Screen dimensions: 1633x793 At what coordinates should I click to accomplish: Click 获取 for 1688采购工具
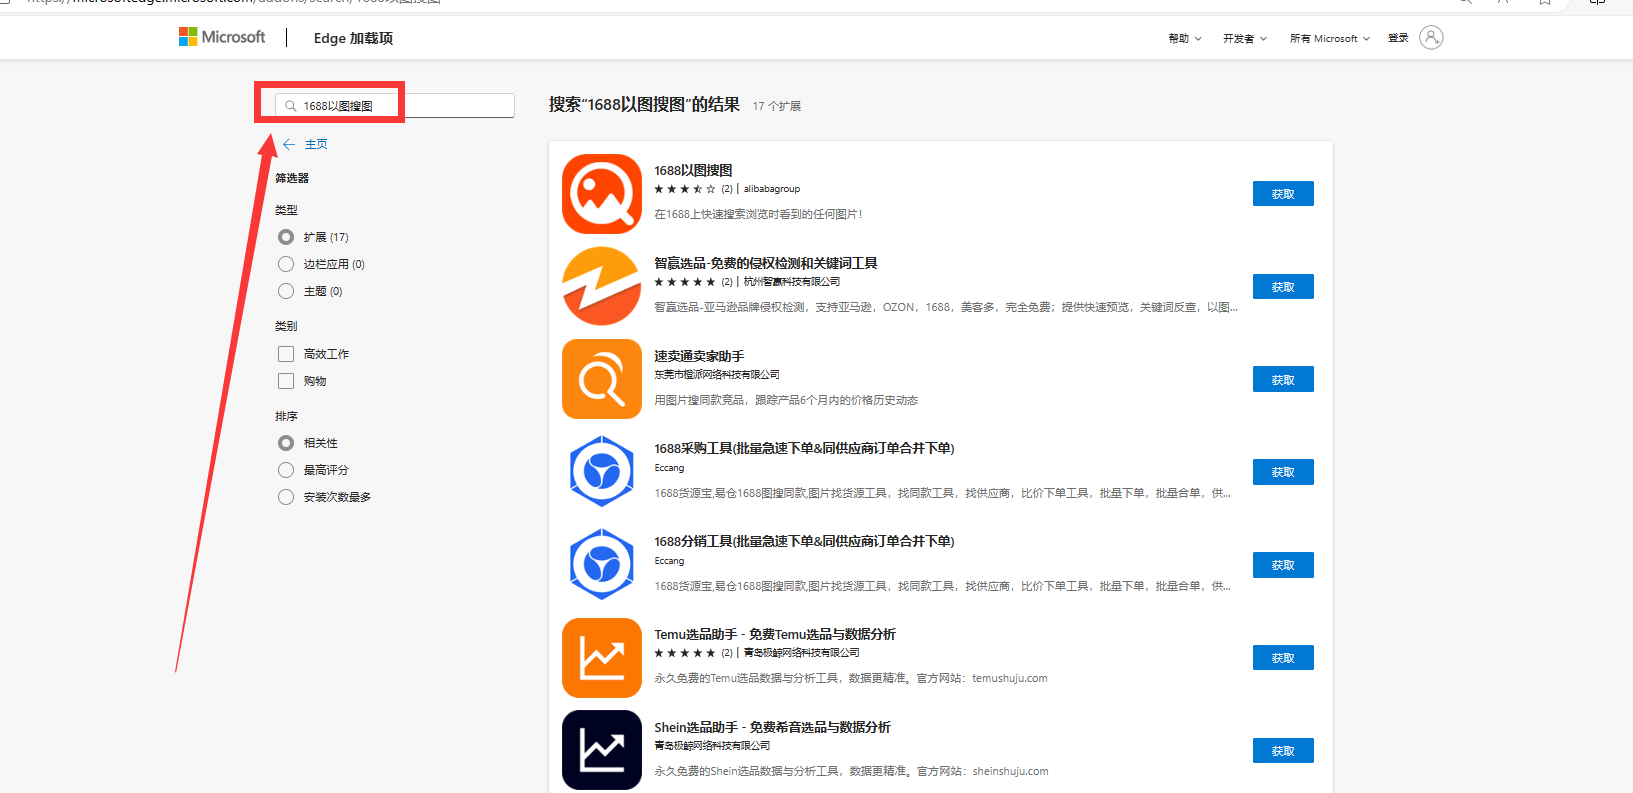[1283, 472]
